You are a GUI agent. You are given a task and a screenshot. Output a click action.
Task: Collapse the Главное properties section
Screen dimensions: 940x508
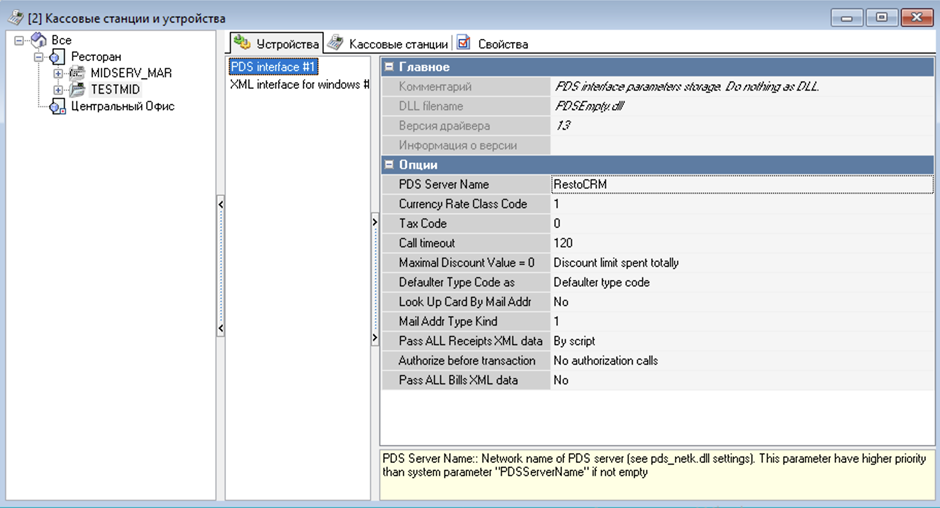point(389,67)
